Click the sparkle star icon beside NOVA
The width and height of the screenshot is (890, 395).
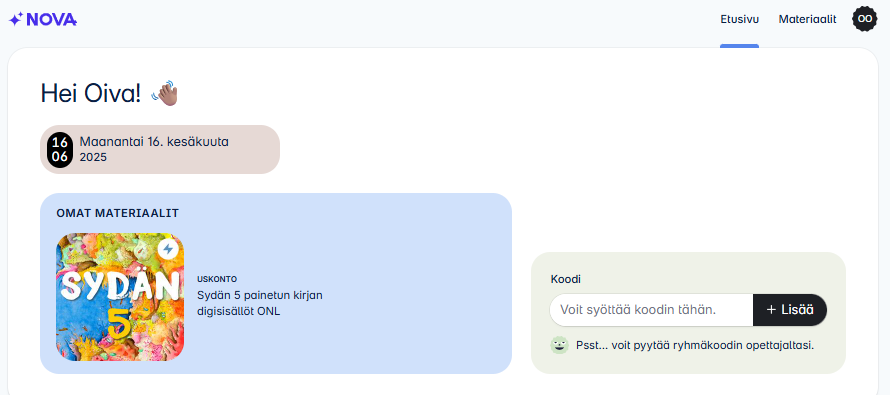pos(16,19)
